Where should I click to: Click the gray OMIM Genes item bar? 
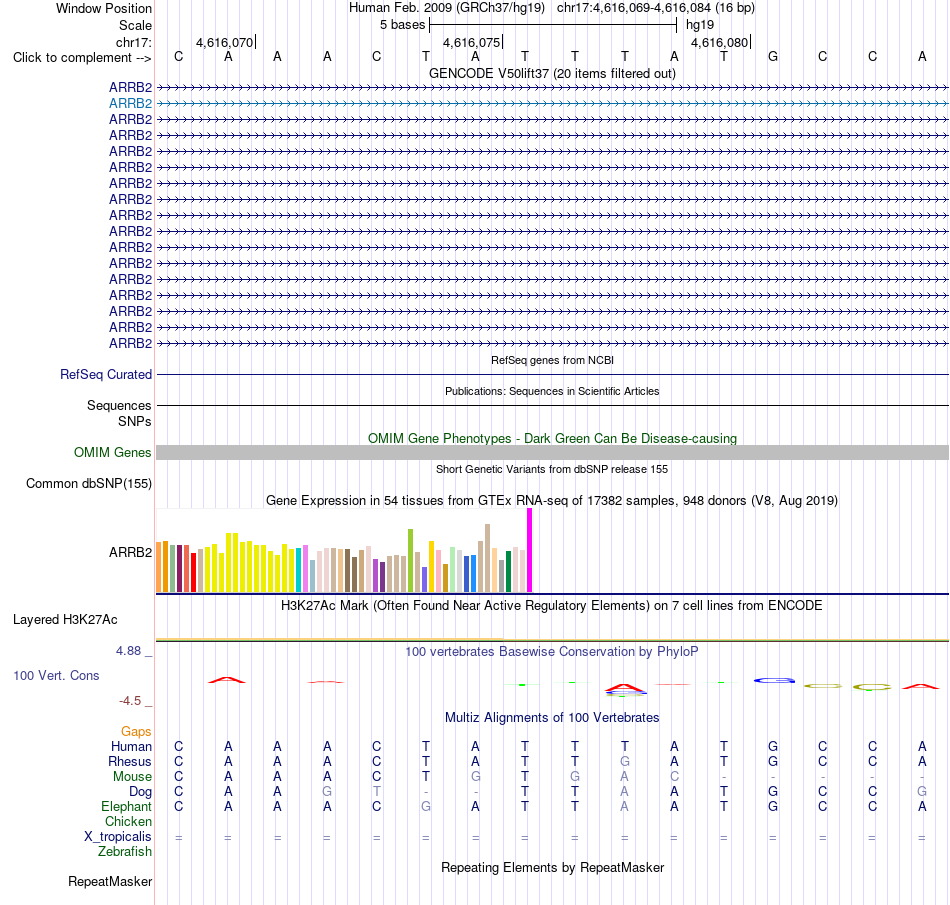tap(552, 452)
